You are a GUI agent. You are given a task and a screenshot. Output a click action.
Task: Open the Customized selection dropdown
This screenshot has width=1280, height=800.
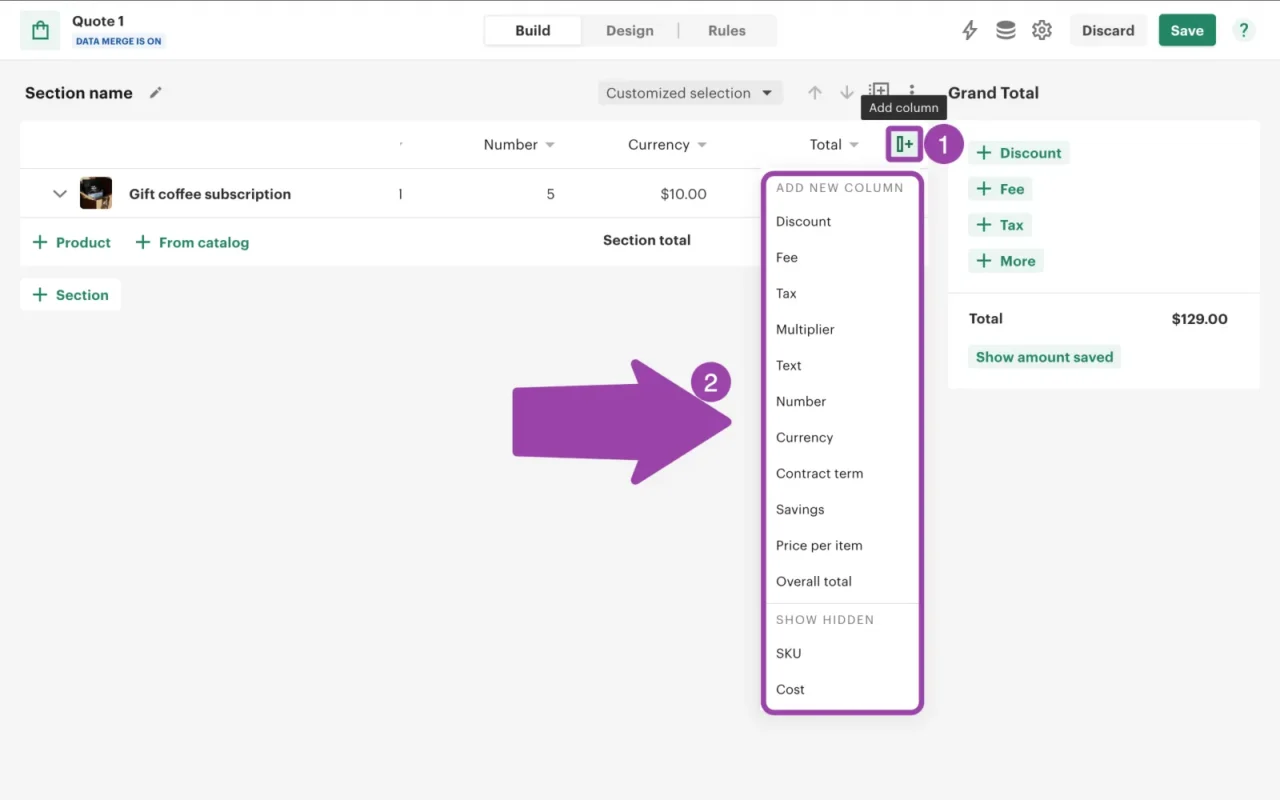pos(690,93)
